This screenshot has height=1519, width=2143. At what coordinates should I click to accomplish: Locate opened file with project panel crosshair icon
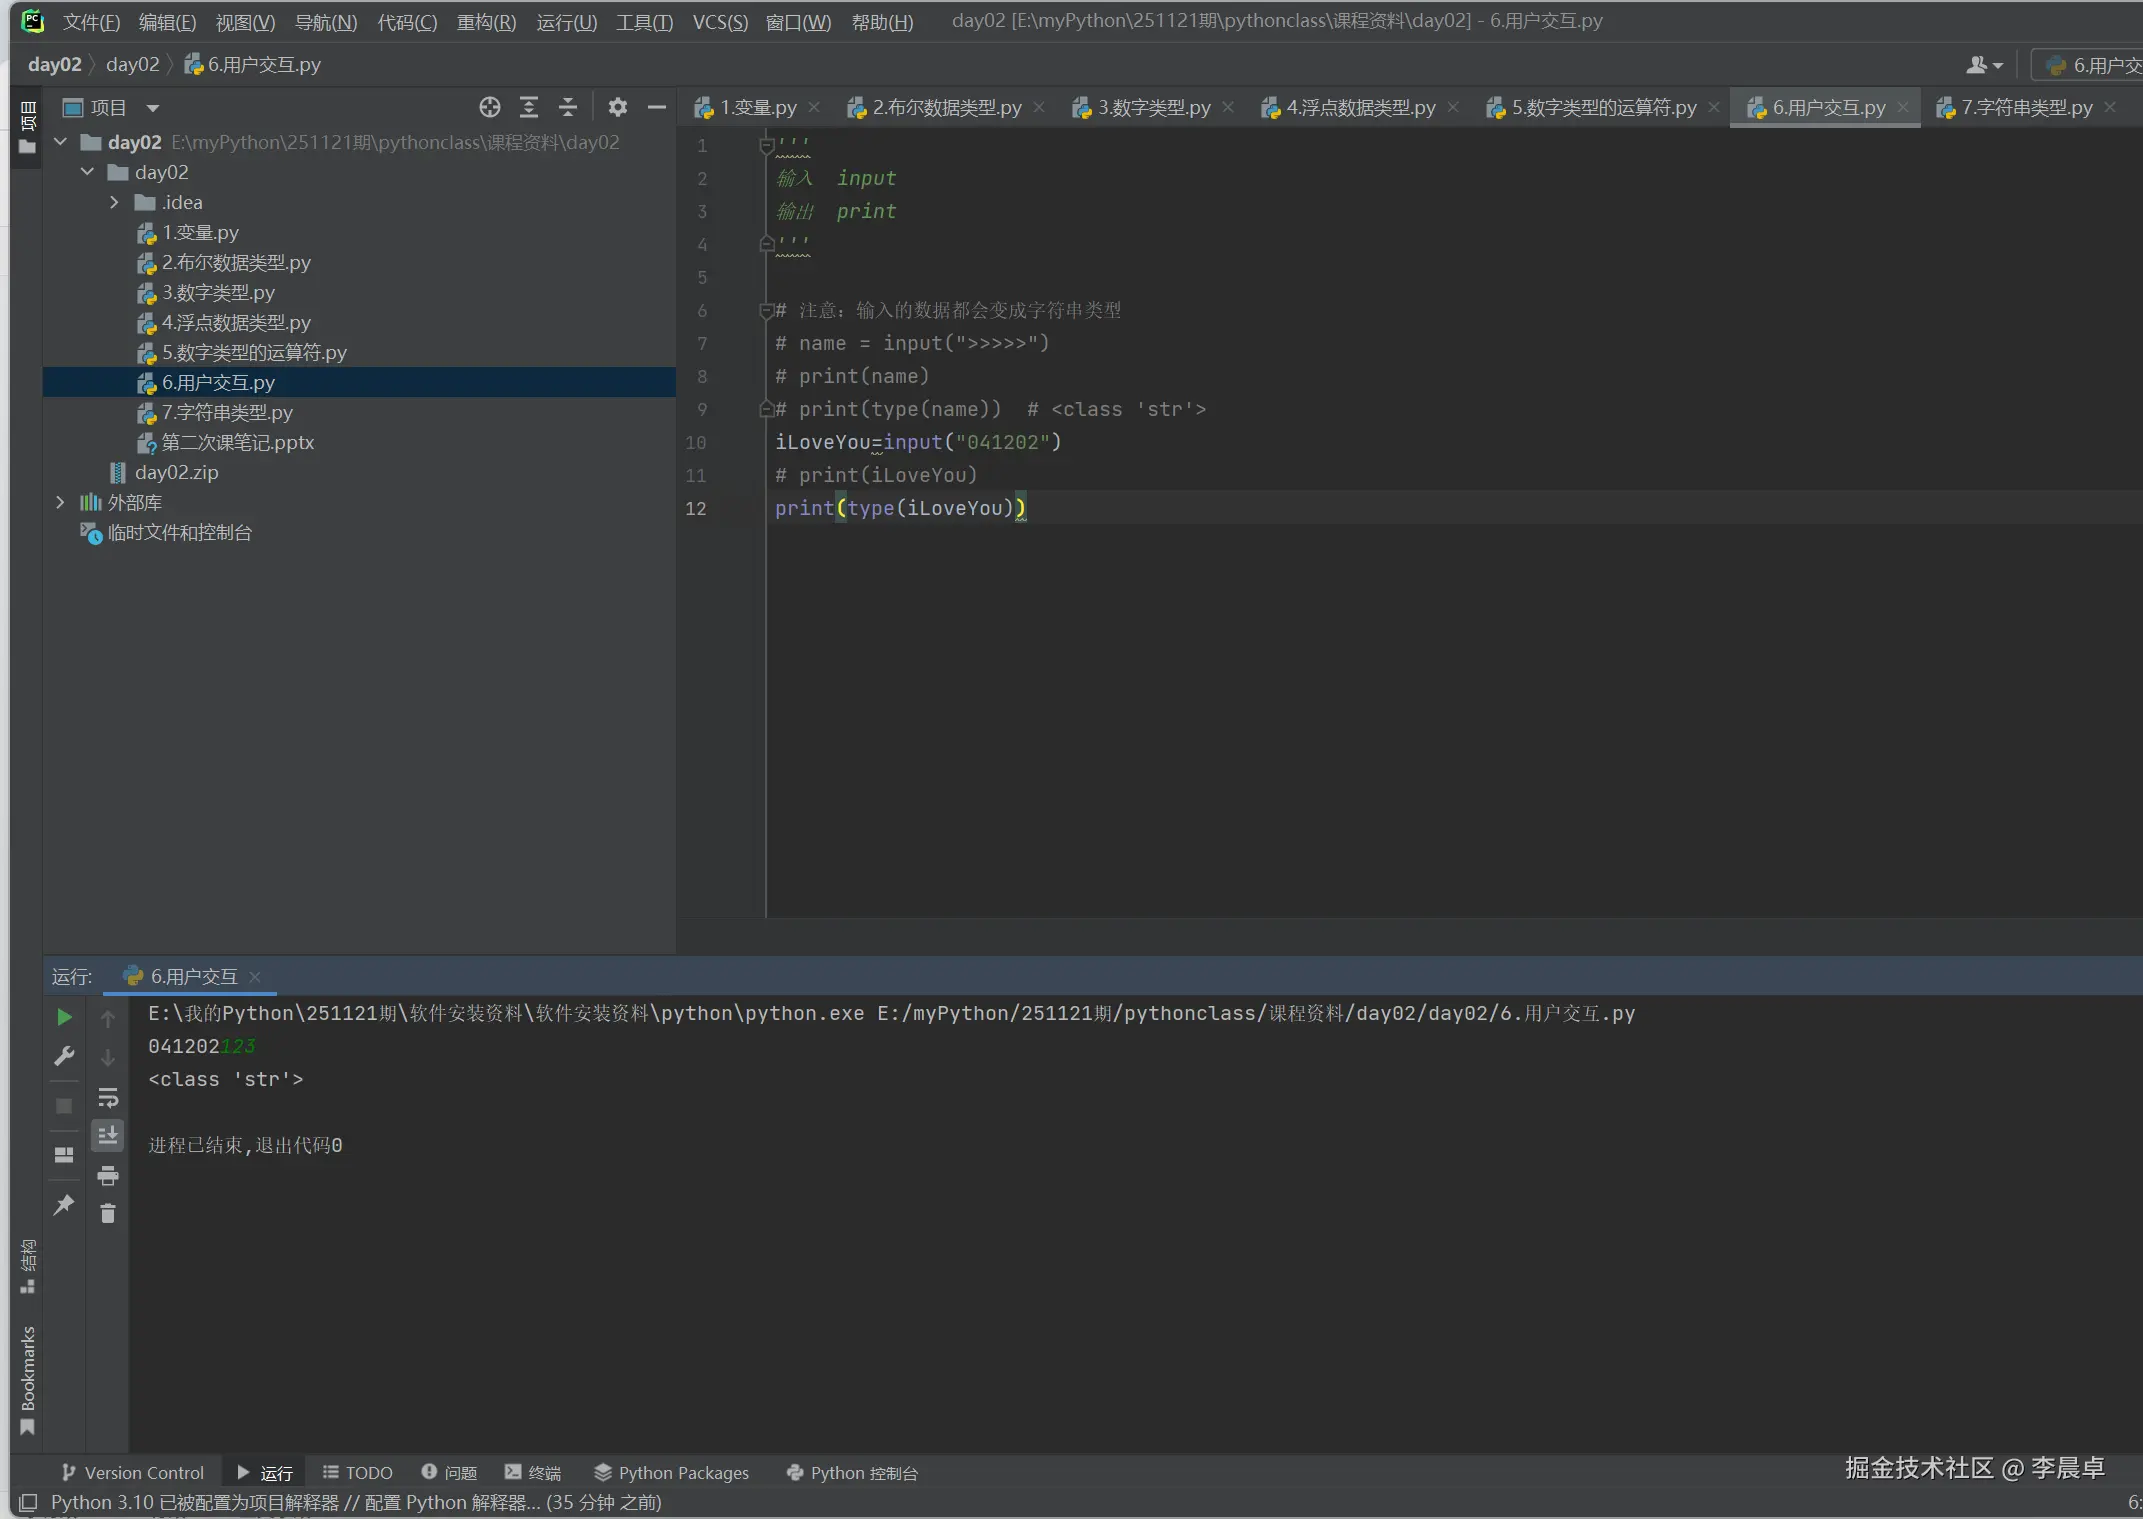click(489, 107)
